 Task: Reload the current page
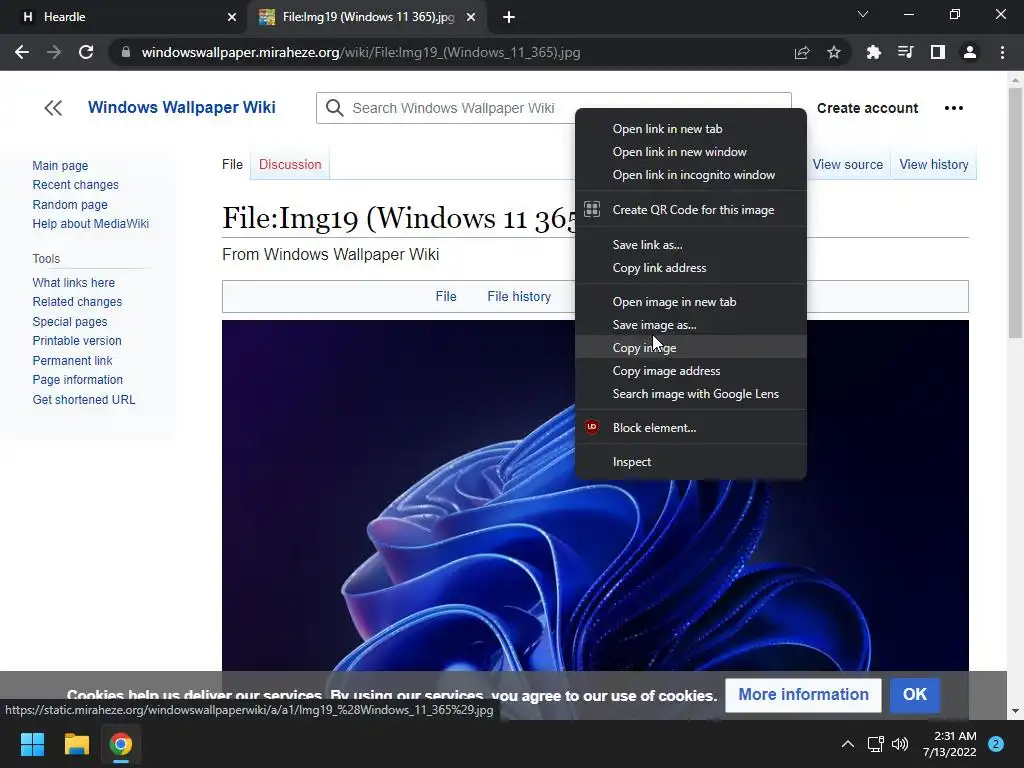coord(86,52)
